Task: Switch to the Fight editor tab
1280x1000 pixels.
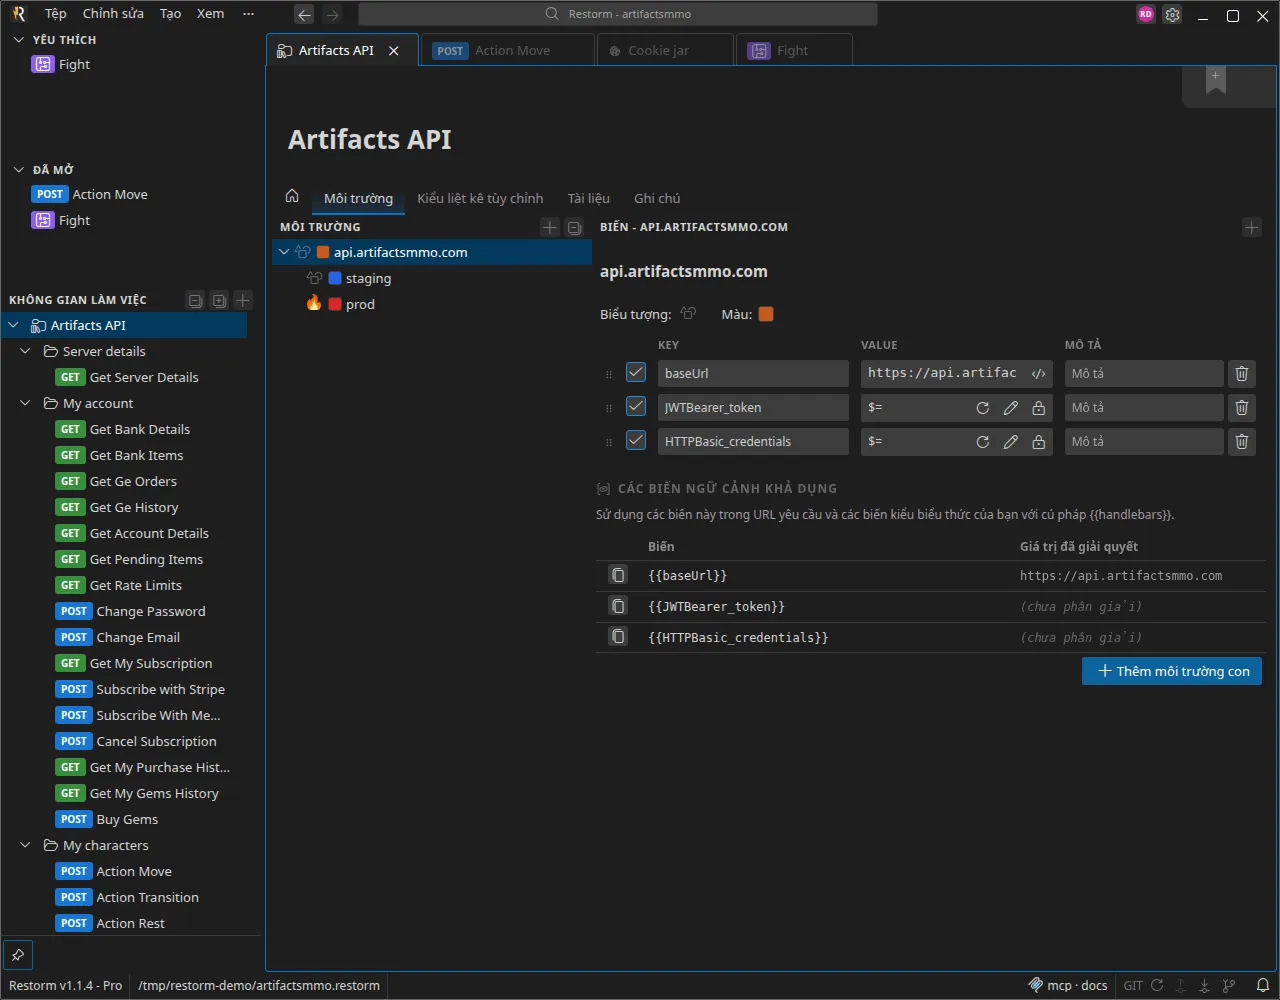Action: (794, 50)
